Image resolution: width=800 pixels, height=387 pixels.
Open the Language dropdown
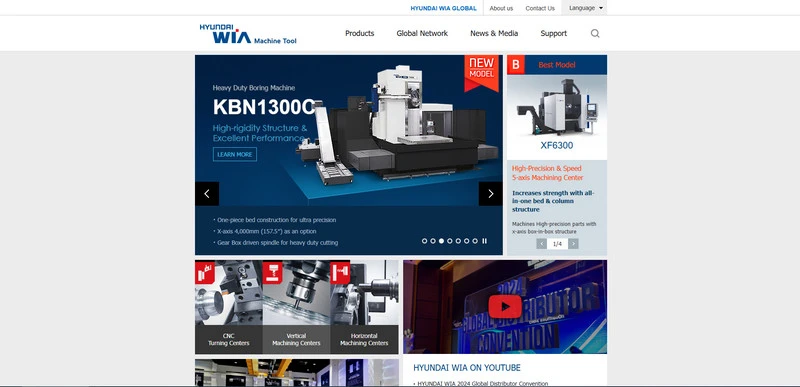click(584, 8)
